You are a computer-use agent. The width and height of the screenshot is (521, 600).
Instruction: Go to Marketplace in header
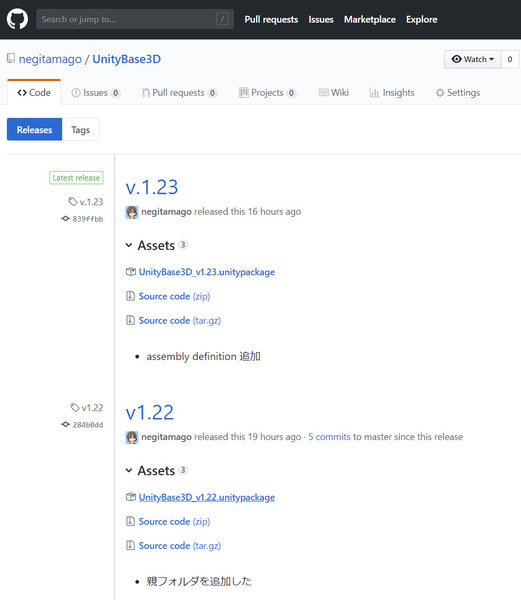[x=370, y=20]
